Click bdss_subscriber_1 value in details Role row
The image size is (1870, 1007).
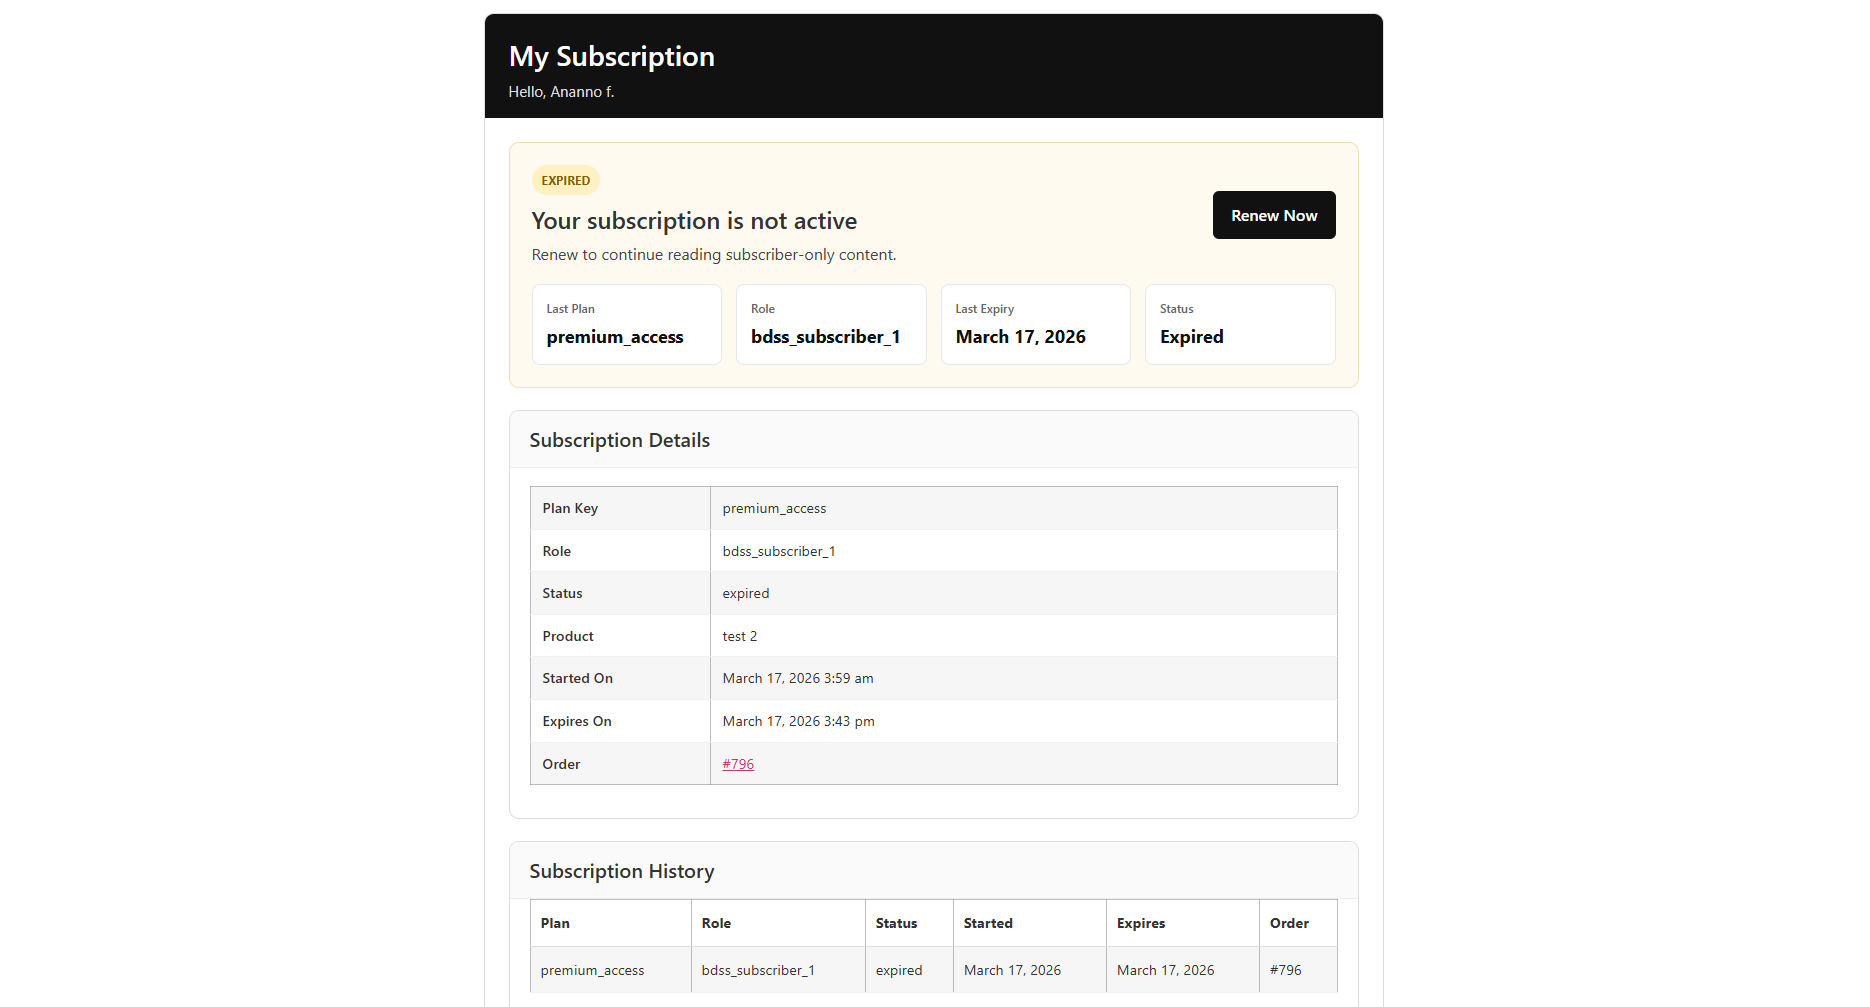coord(779,552)
